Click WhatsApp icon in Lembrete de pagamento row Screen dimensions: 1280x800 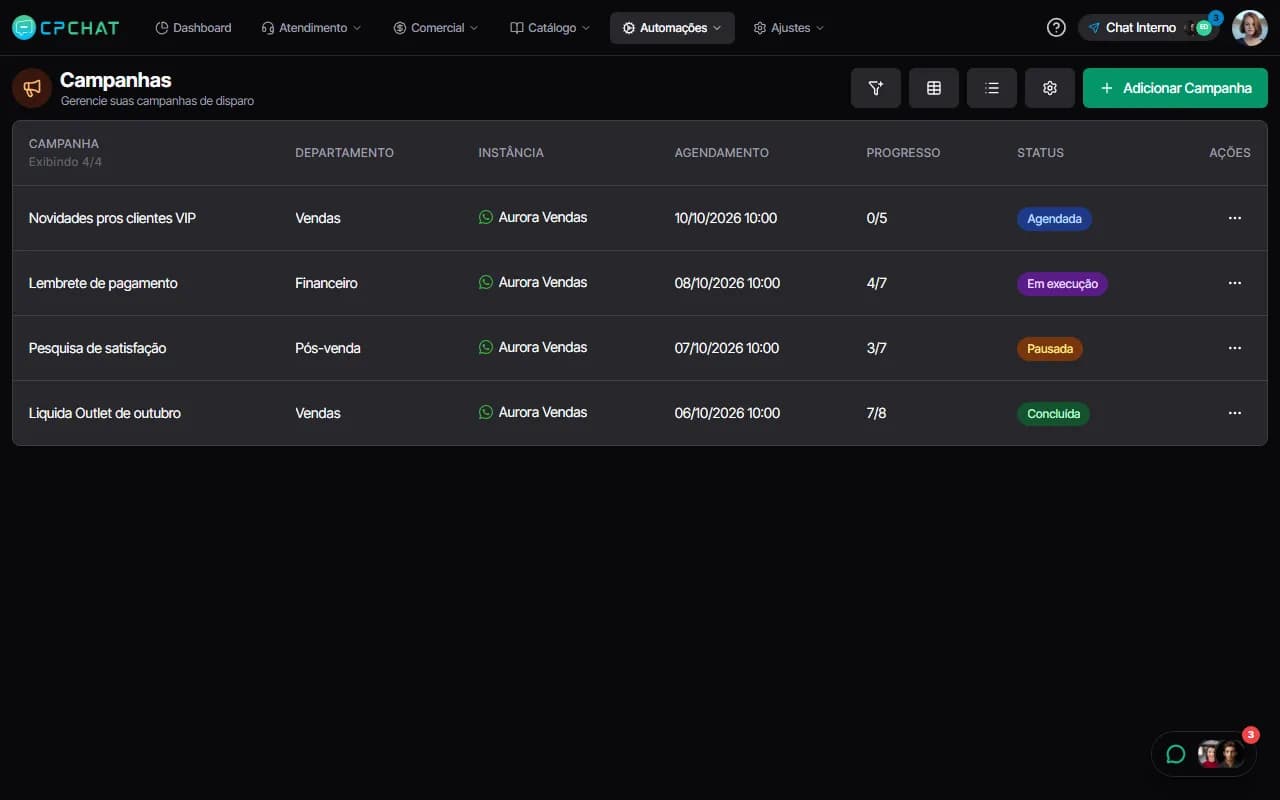[486, 282]
